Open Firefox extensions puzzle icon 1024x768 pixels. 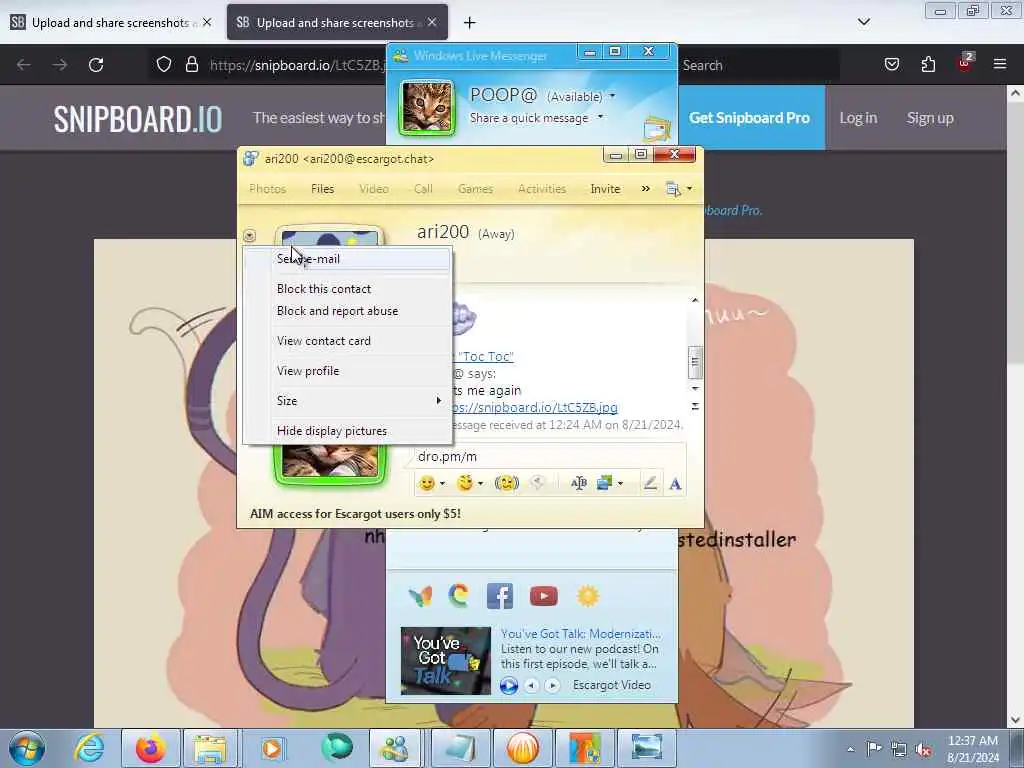coord(928,65)
